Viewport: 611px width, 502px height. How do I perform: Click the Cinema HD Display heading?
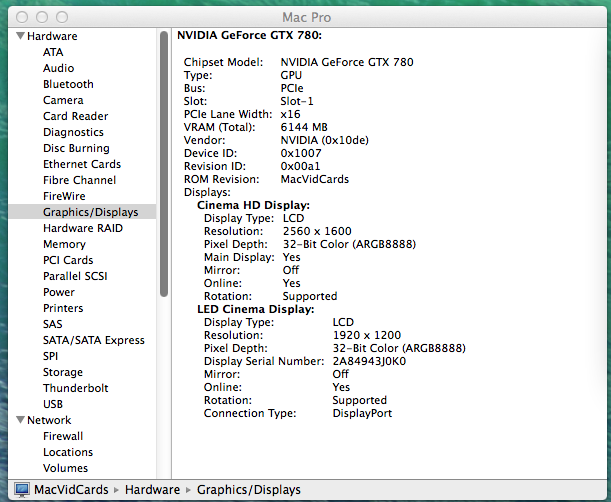253,205
